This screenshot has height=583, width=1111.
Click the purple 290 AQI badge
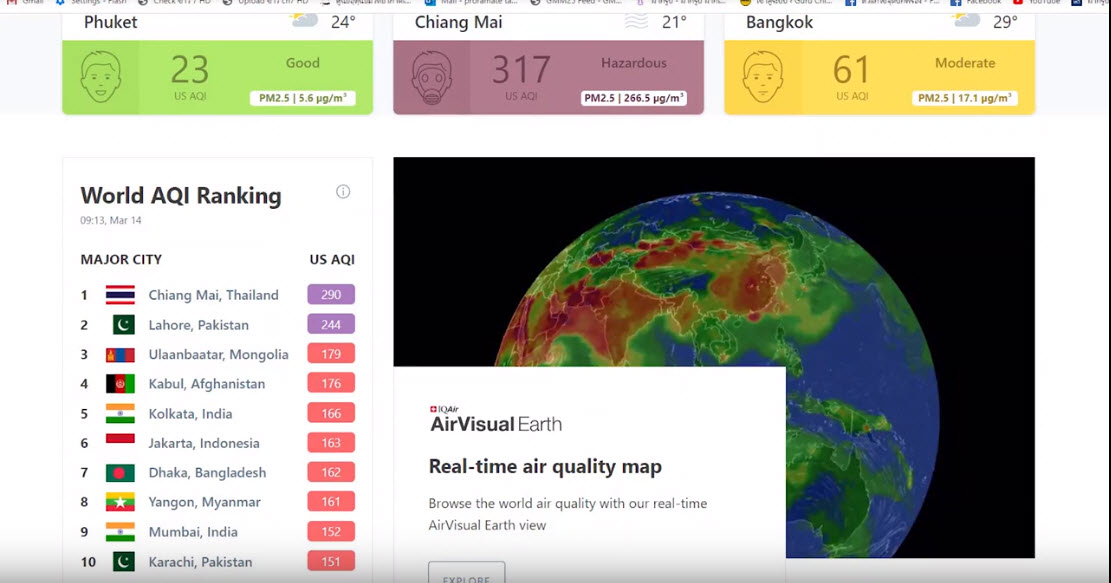[x=331, y=295]
